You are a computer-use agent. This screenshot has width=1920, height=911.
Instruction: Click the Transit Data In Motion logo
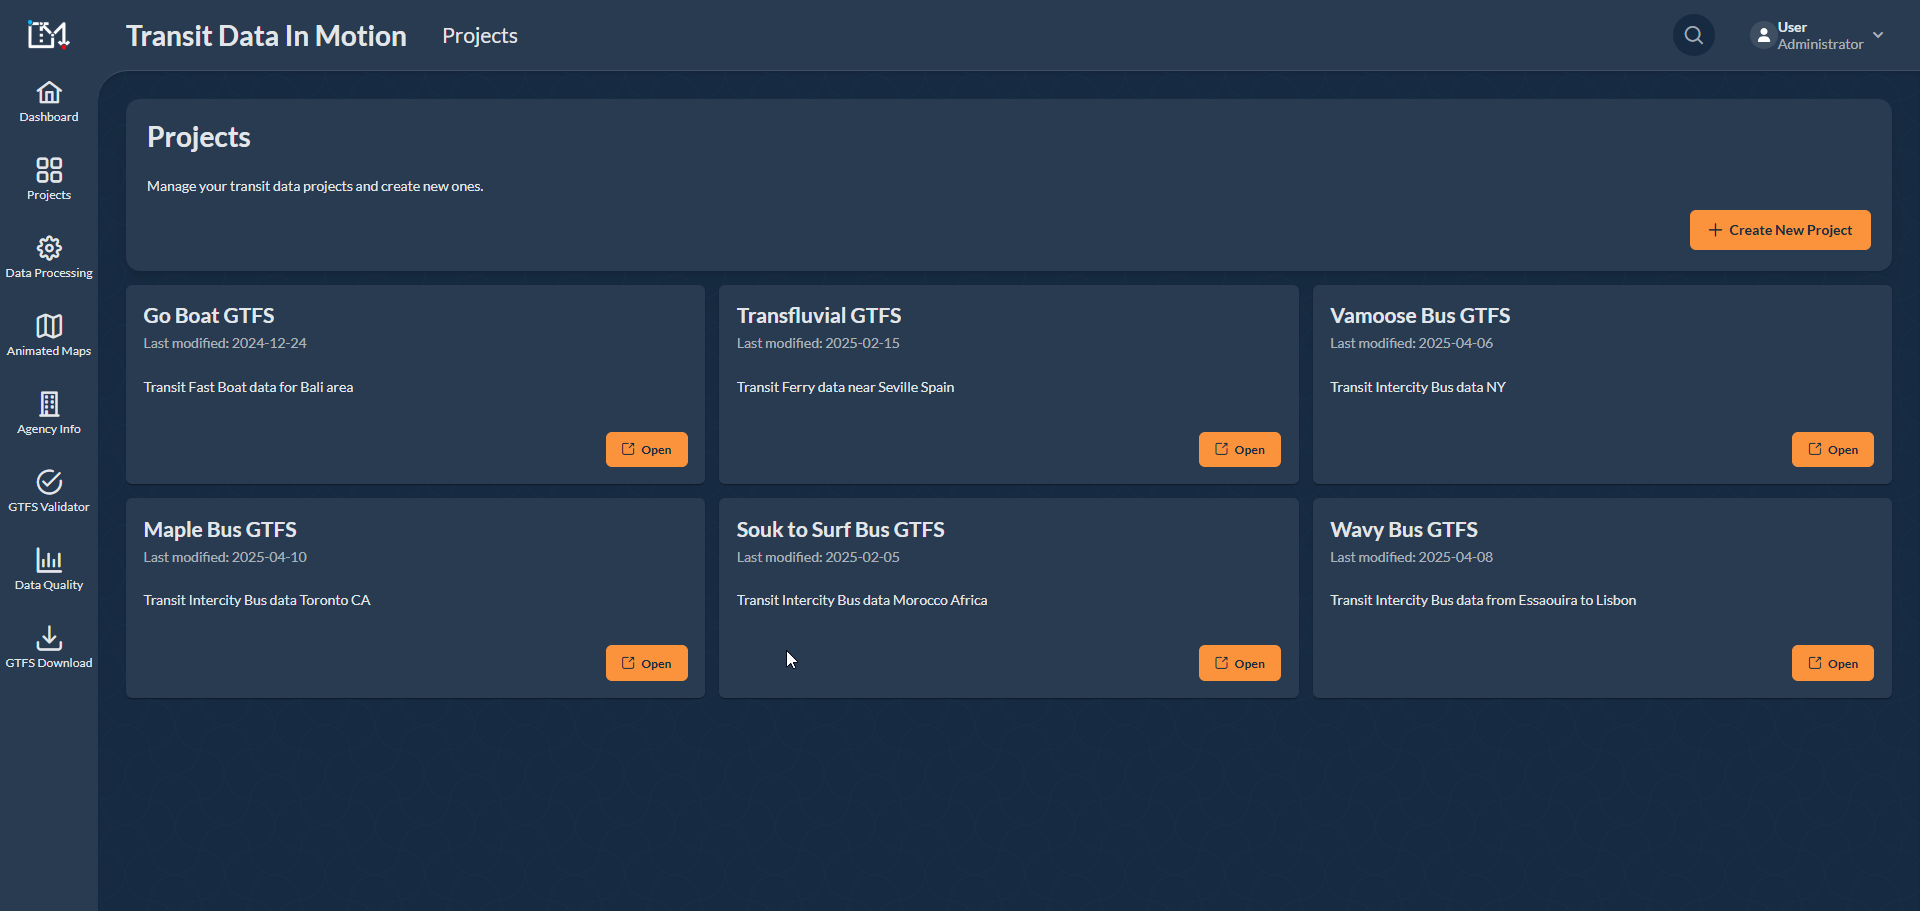coord(48,36)
